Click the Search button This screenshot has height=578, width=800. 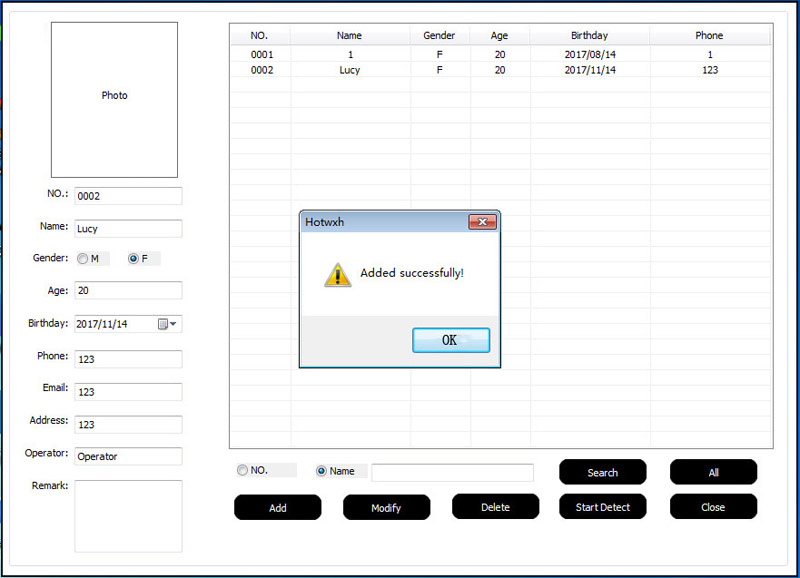(603, 472)
